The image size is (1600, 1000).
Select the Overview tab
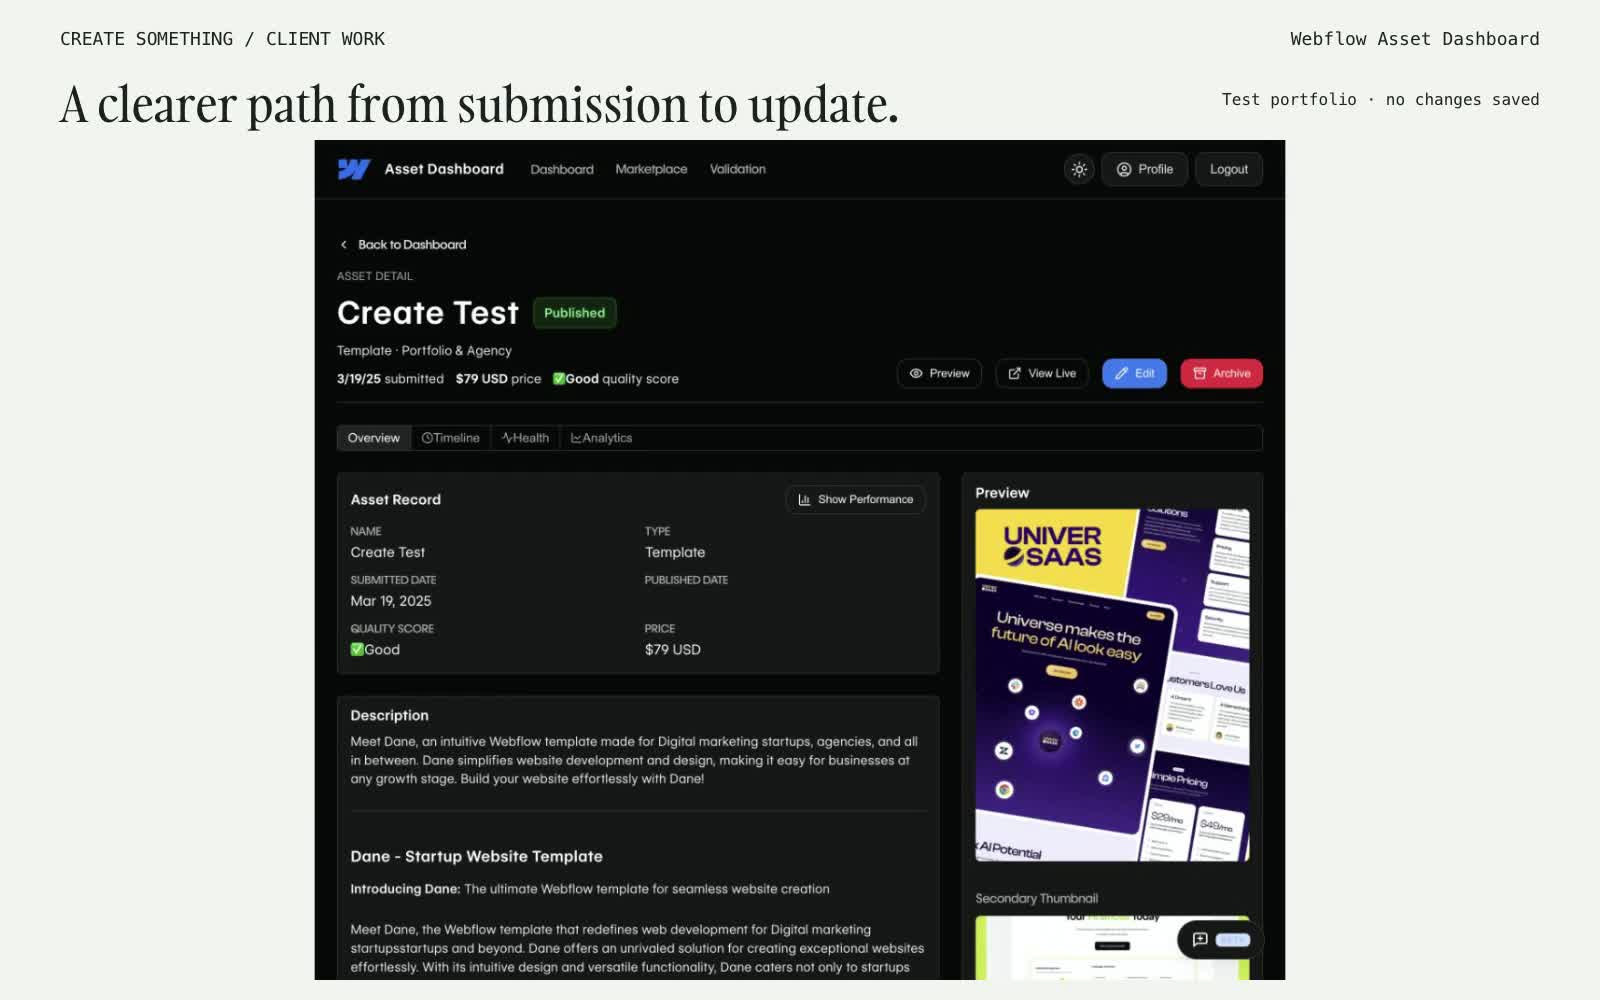click(374, 438)
